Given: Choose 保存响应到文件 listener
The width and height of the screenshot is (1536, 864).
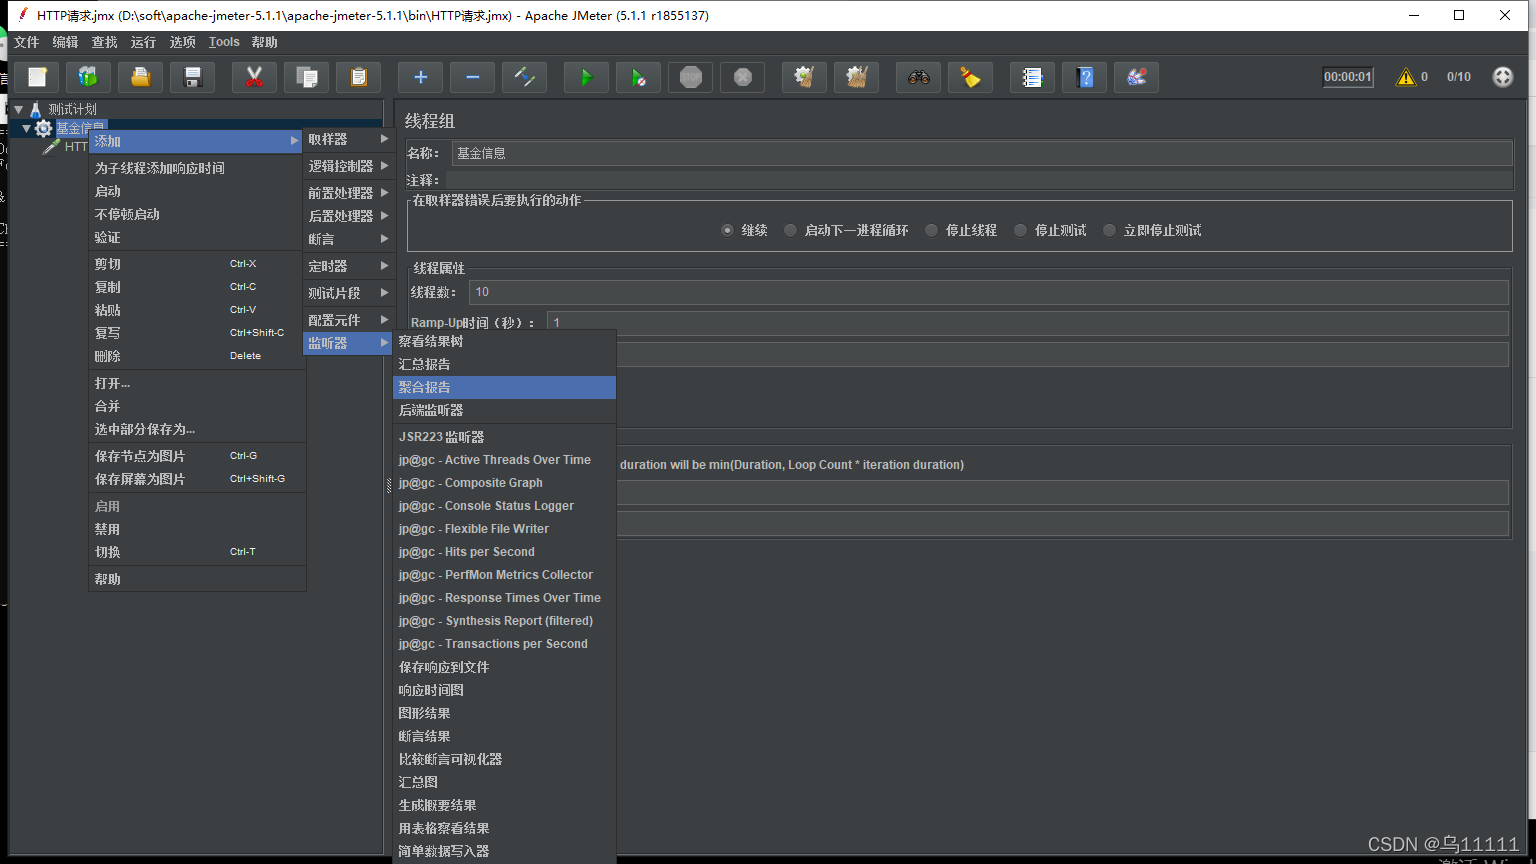Looking at the screenshot, I should pos(504,667).
